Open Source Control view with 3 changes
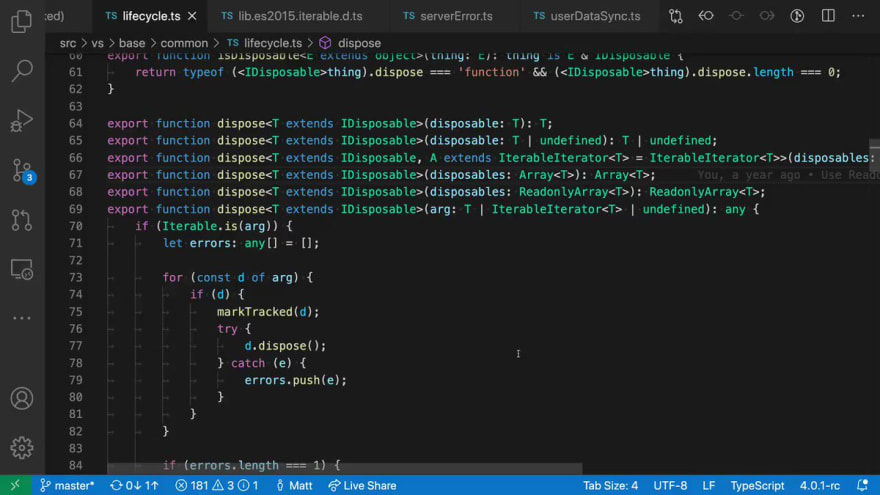Viewport: 880px width, 495px height. [x=22, y=171]
